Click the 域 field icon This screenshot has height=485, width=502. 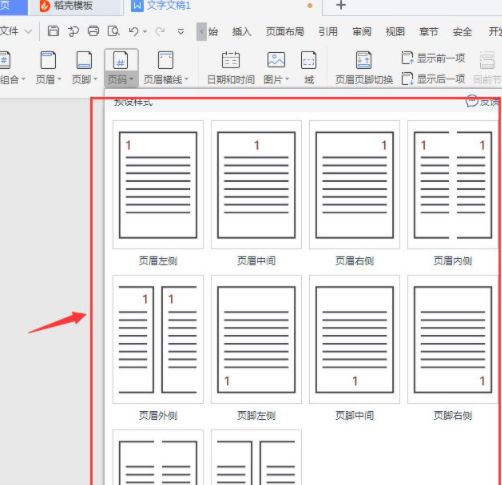point(309,60)
